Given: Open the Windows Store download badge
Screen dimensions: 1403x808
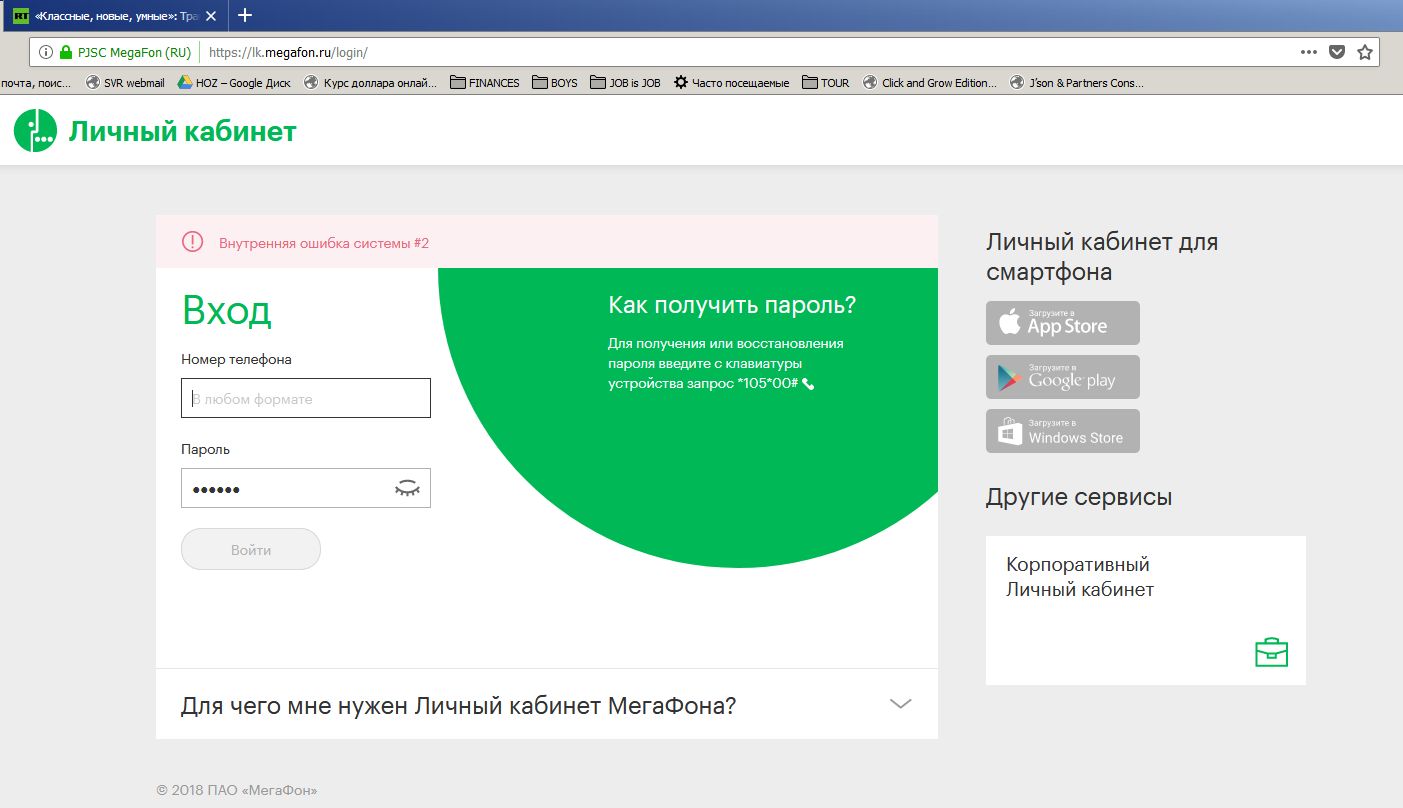Looking at the screenshot, I should [1063, 431].
